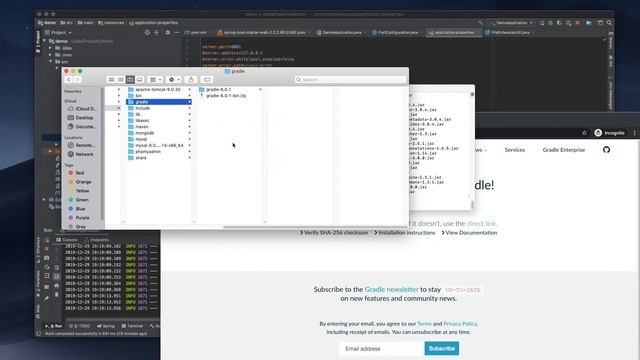Select the Blue tag in Finder
Image resolution: width=640 pixels, height=360 pixels.
(x=76, y=209)
